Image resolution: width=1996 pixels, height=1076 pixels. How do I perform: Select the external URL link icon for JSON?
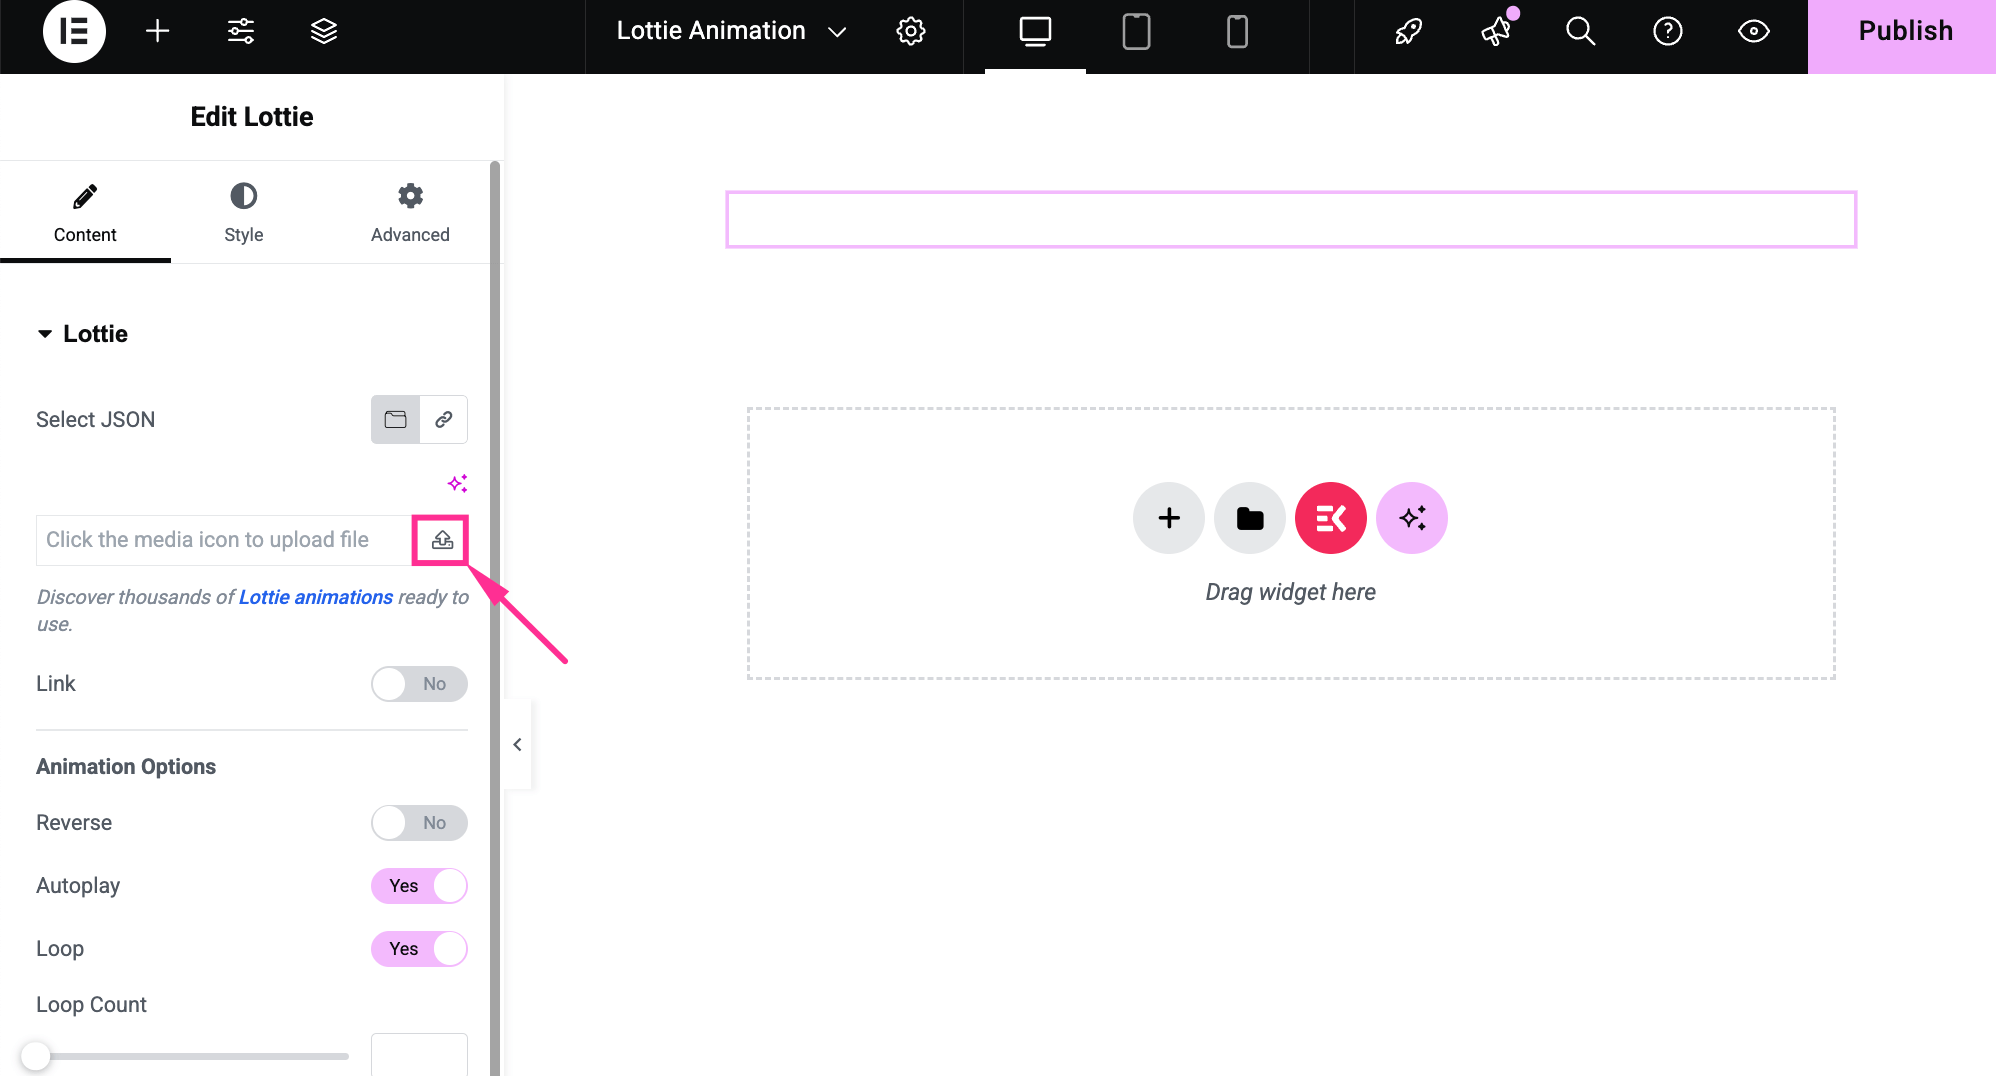444,419
